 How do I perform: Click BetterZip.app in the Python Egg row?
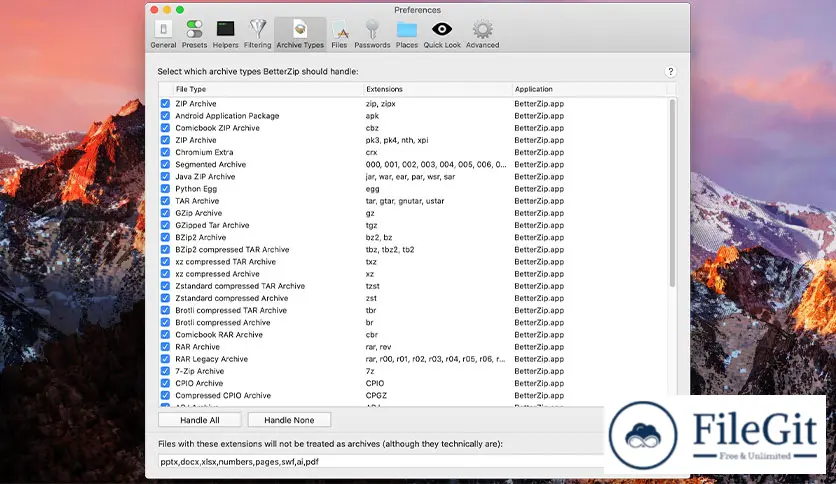point(539,189)
